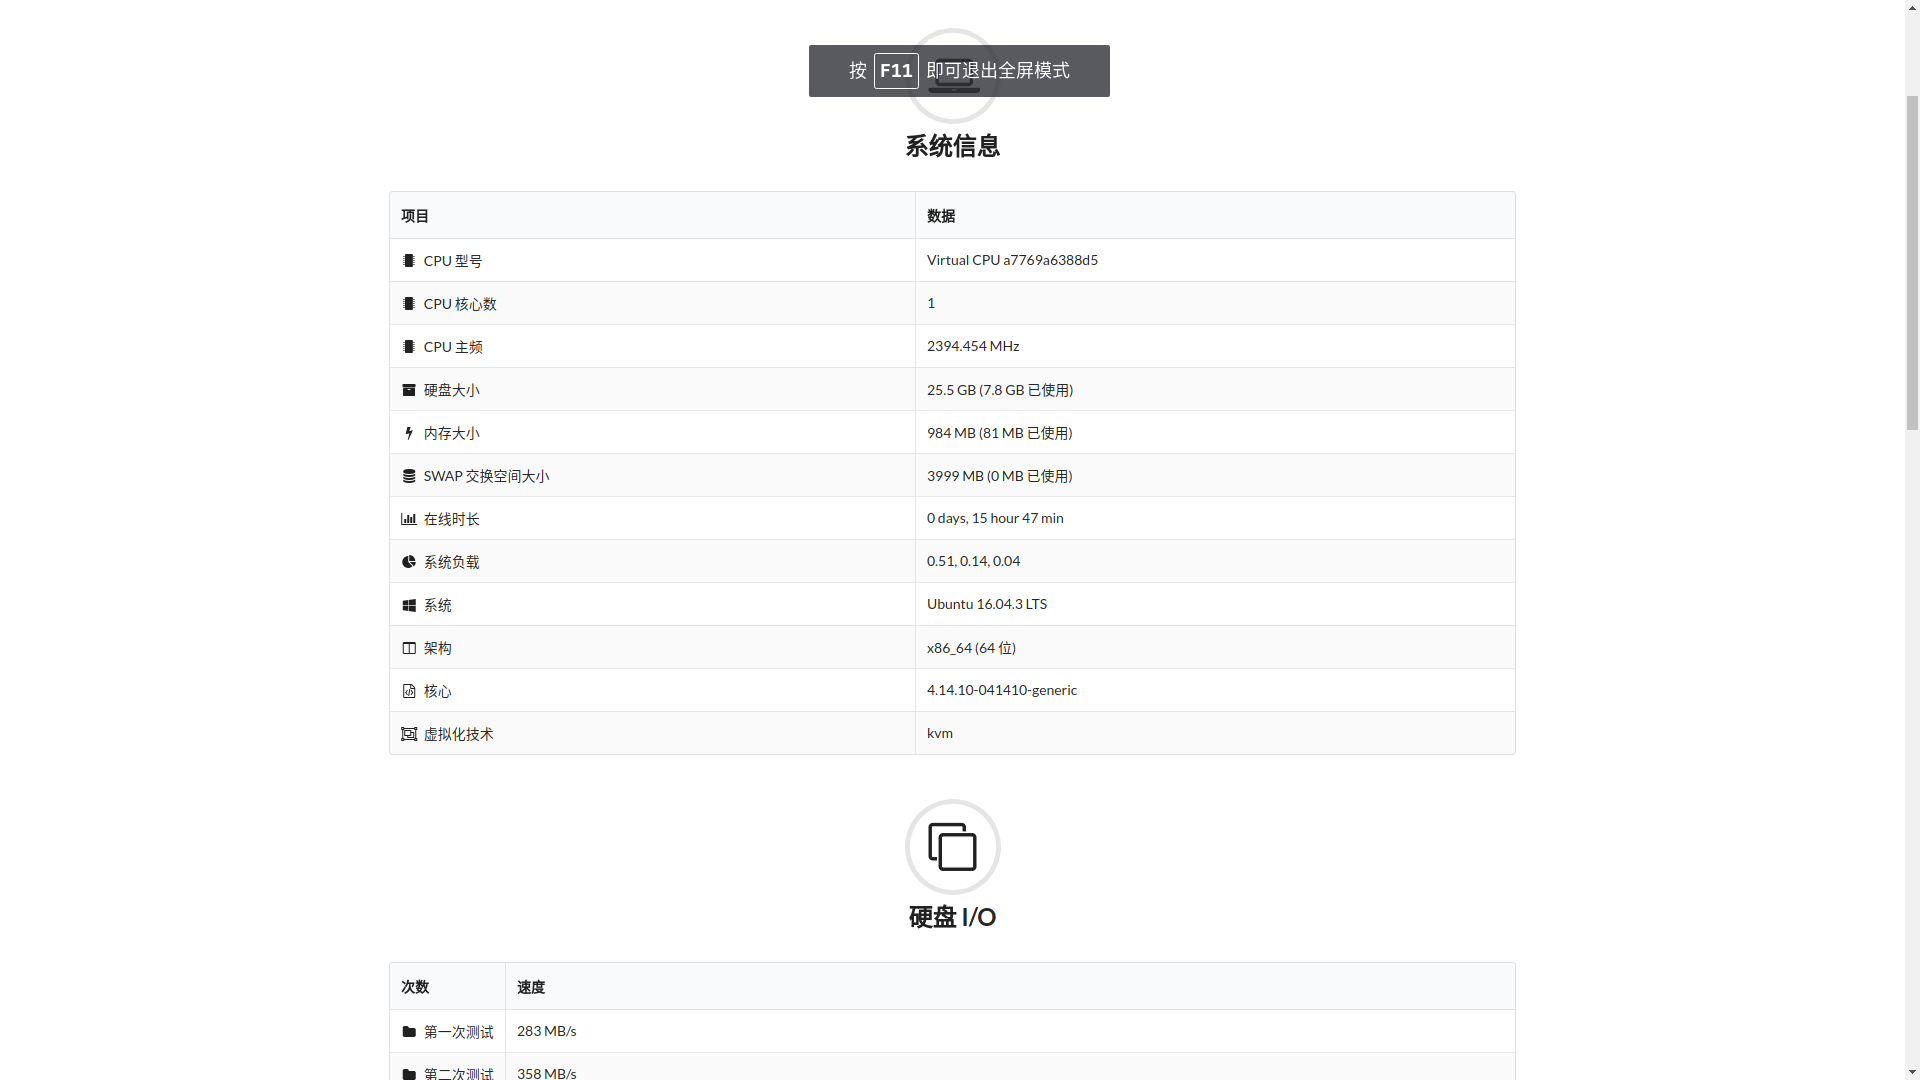Click the vertical page scrollbar thumb
This screenshot has height=1080, width=1920.
1912,262
